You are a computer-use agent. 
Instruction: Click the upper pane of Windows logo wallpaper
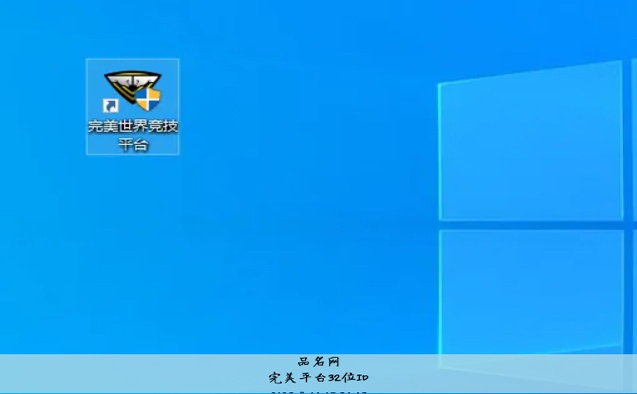click(531, 141)
